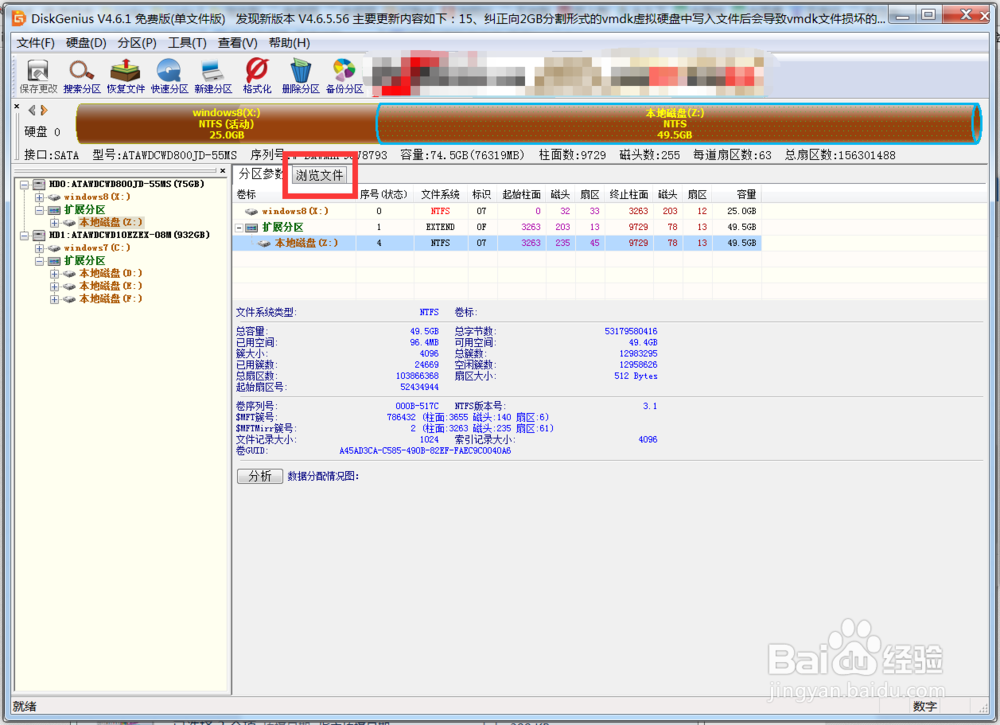Expand 本地磁盘(Z:) node in the tree
Image resolution: width=1000 pixels, height=725 pixels.
(55, 223)
